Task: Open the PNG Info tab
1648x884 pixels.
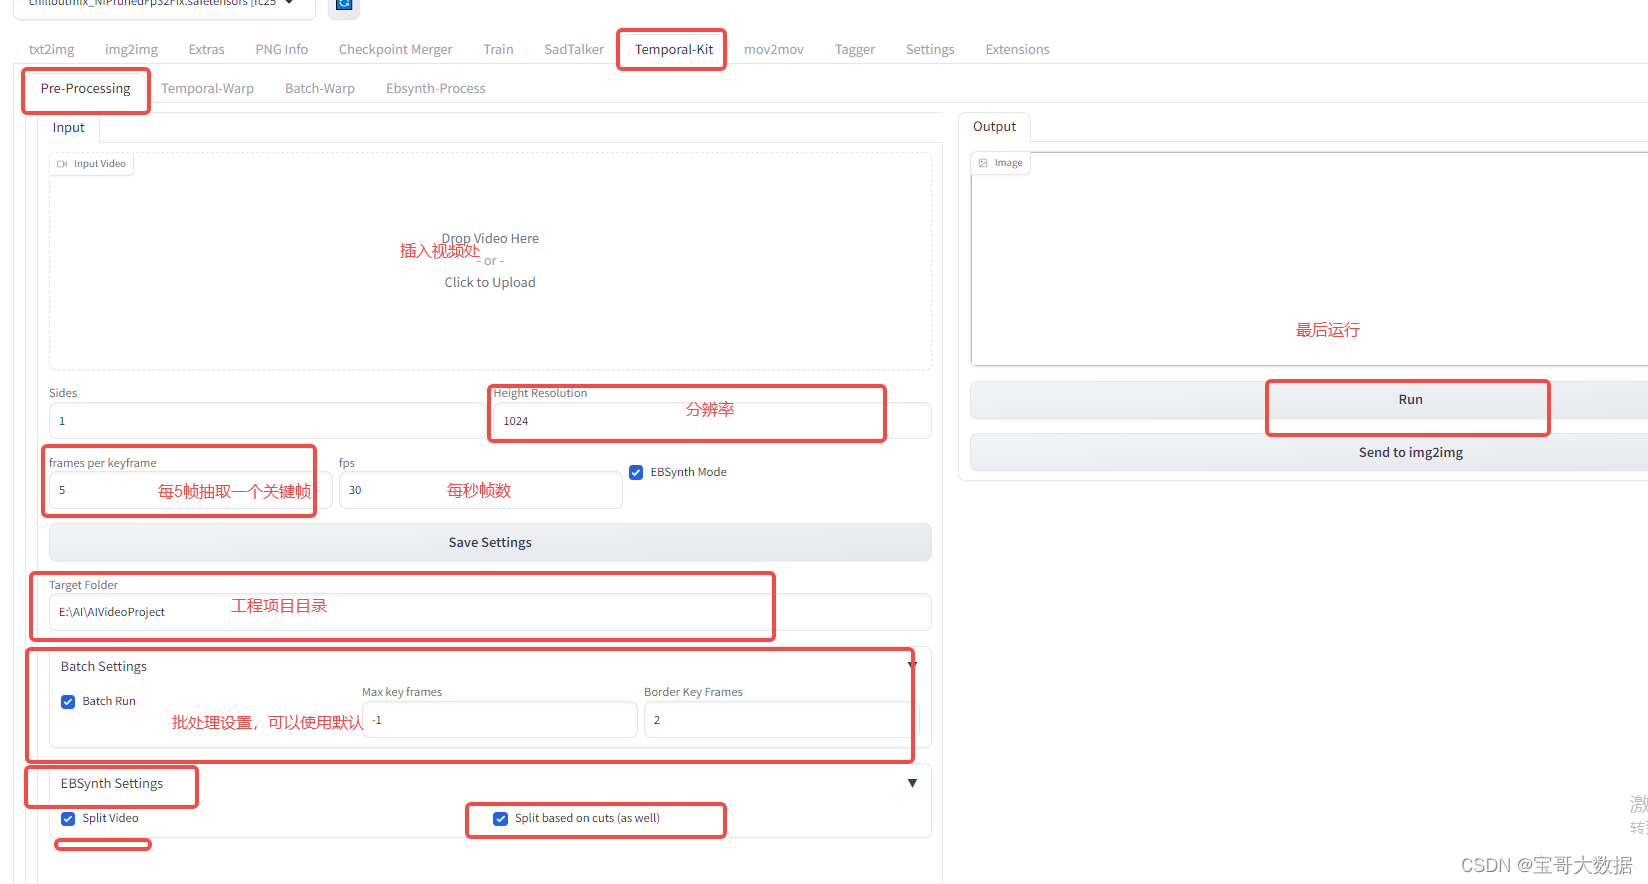Action: tap(282, 49)
